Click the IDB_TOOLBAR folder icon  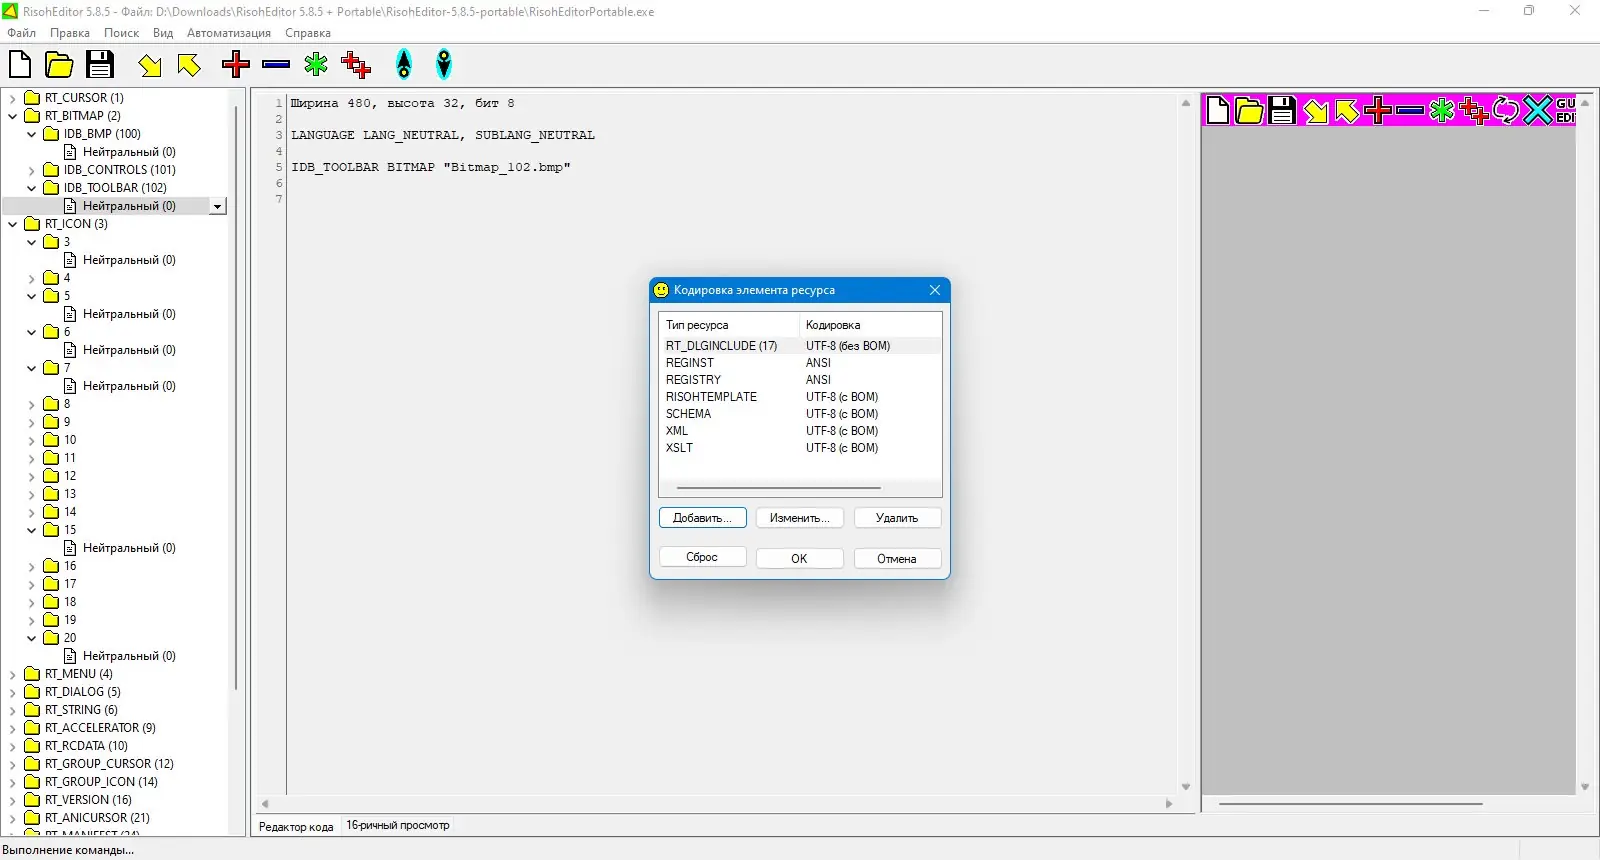[51, 188]
